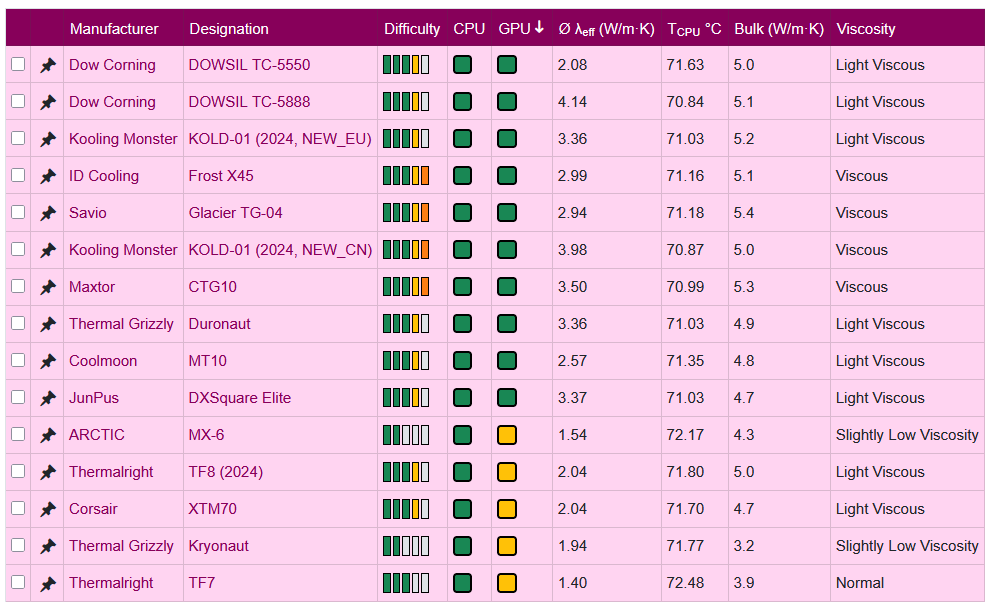
Task: Click the pin icon for DOWSIL TC-5550
Action: coord(47,65)
